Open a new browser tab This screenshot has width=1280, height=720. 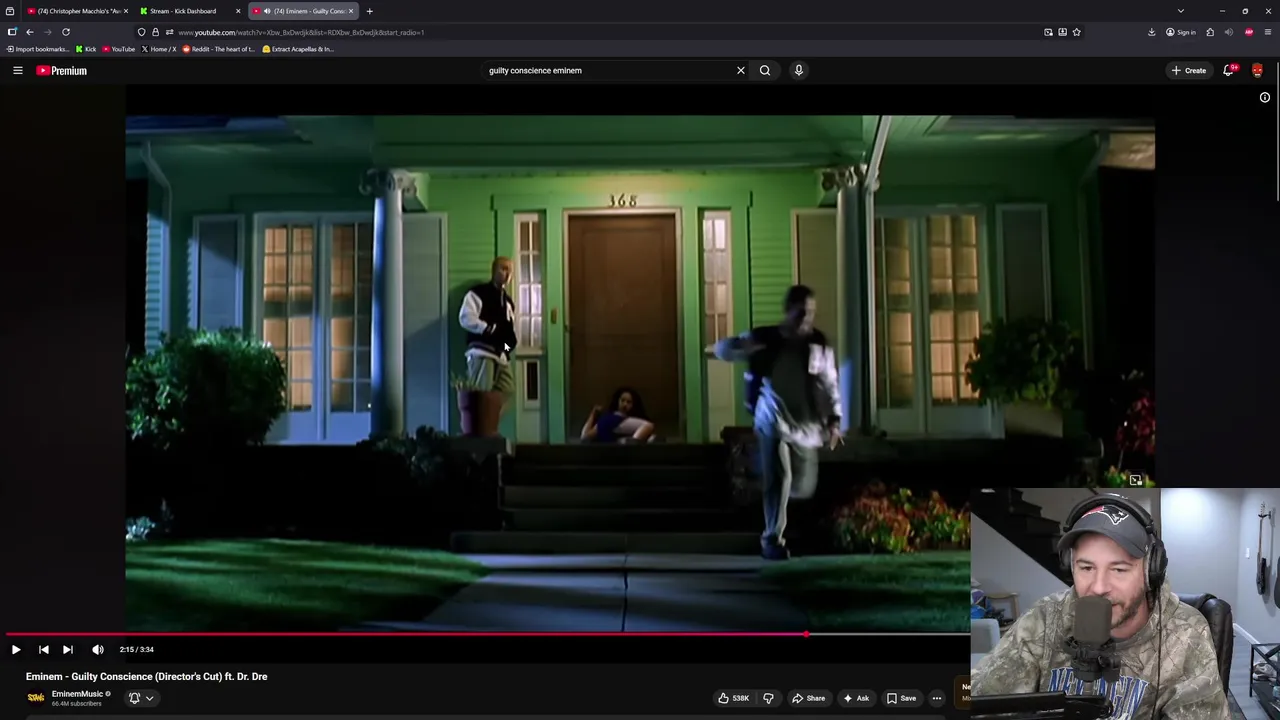pyautogui.click(x=369, y=11)
